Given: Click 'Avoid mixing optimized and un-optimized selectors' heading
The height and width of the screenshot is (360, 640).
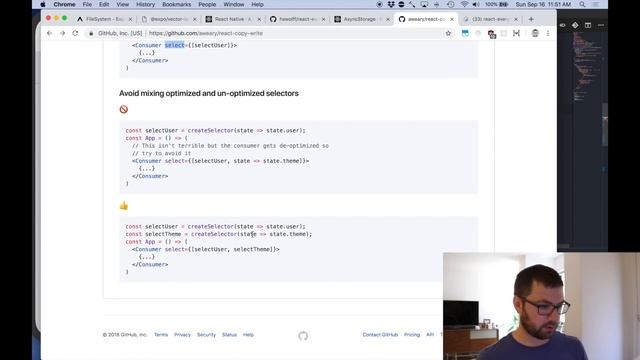Looking at the screenshot, I should click(x=209, y=93).
